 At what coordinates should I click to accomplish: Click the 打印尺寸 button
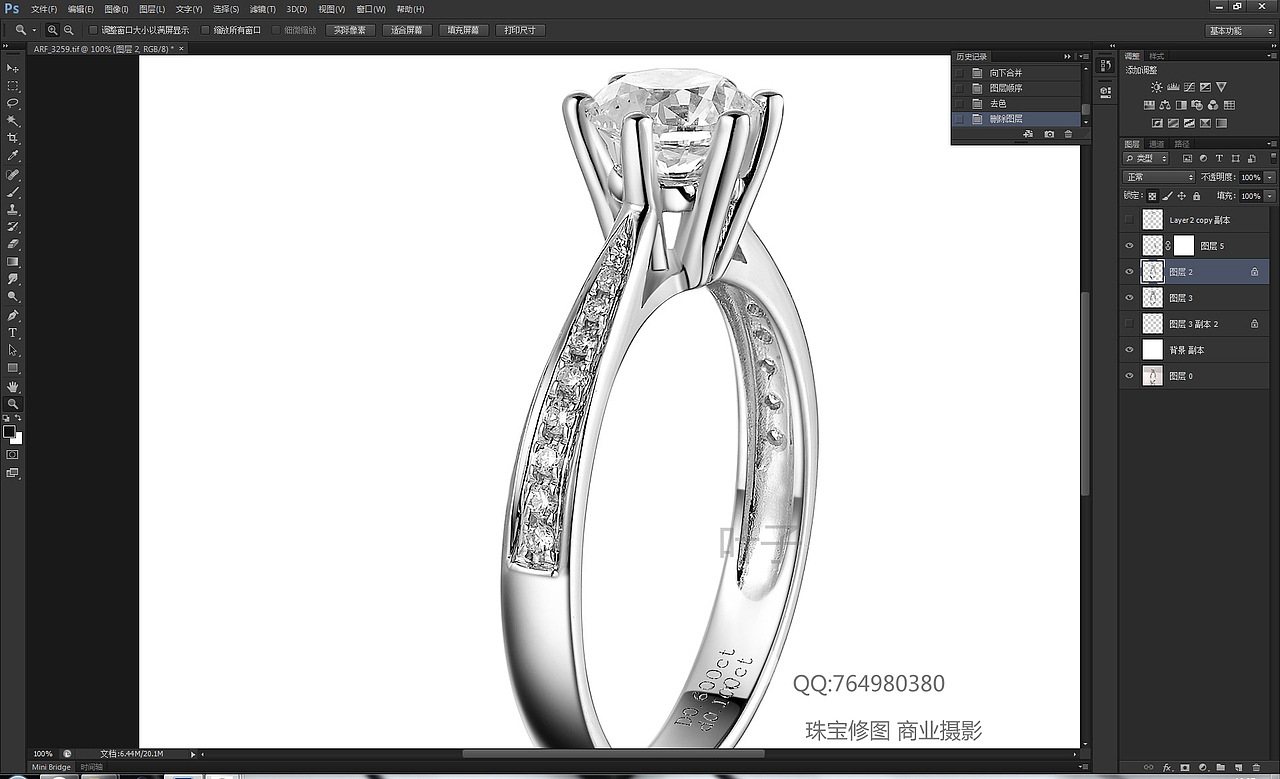521,30
